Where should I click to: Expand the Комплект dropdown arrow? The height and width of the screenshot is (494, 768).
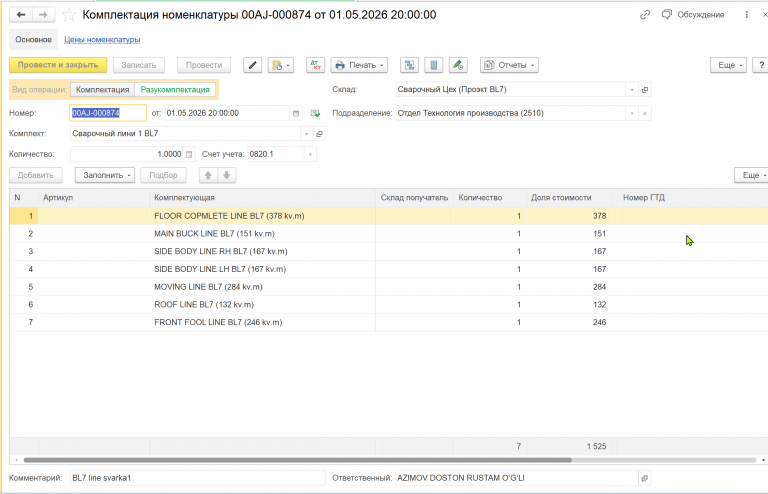(x=307, y=134)
